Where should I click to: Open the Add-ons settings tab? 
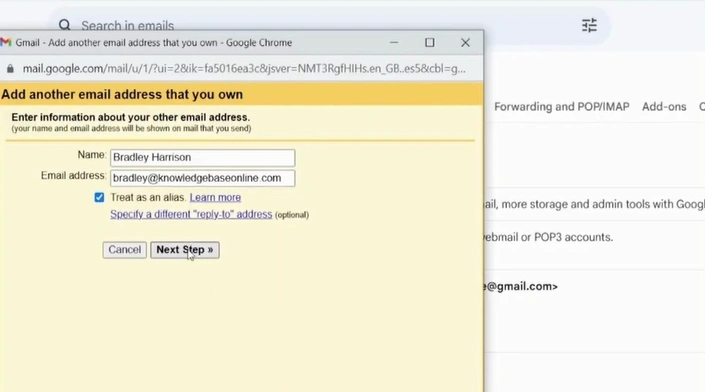pyautogui.click(x=664, y=107)
